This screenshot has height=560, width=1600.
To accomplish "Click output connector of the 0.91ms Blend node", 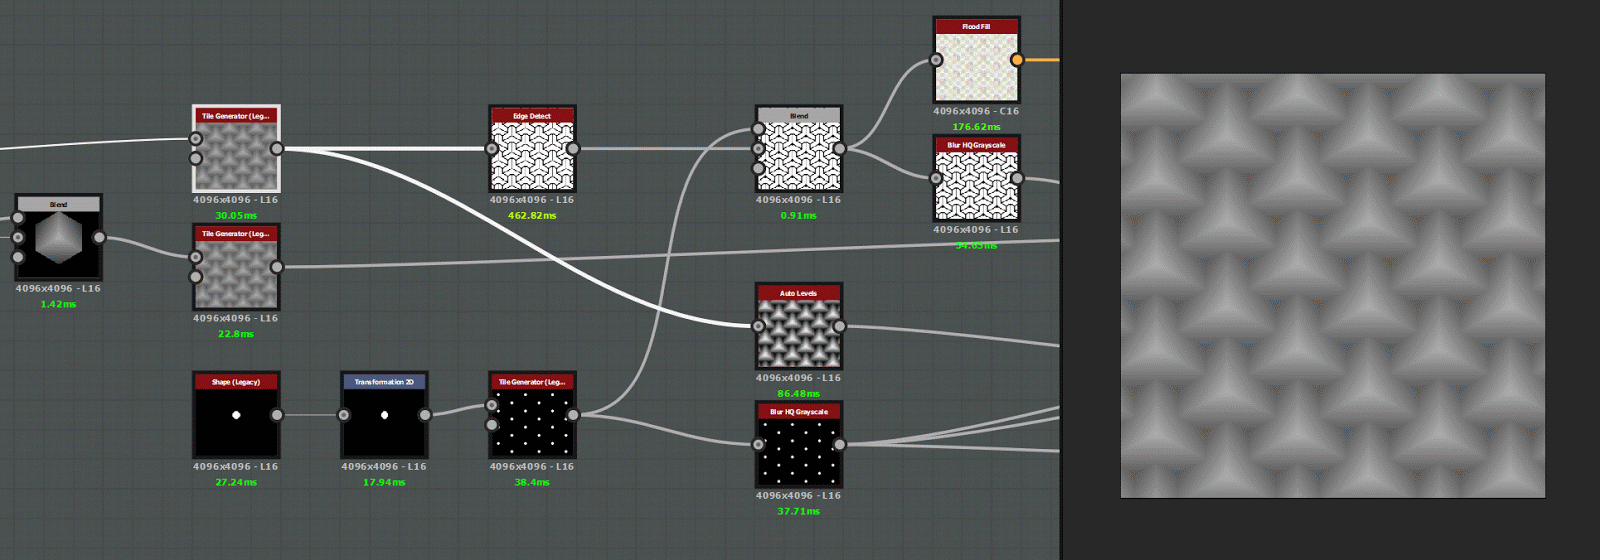I will (x=839, y=149).
